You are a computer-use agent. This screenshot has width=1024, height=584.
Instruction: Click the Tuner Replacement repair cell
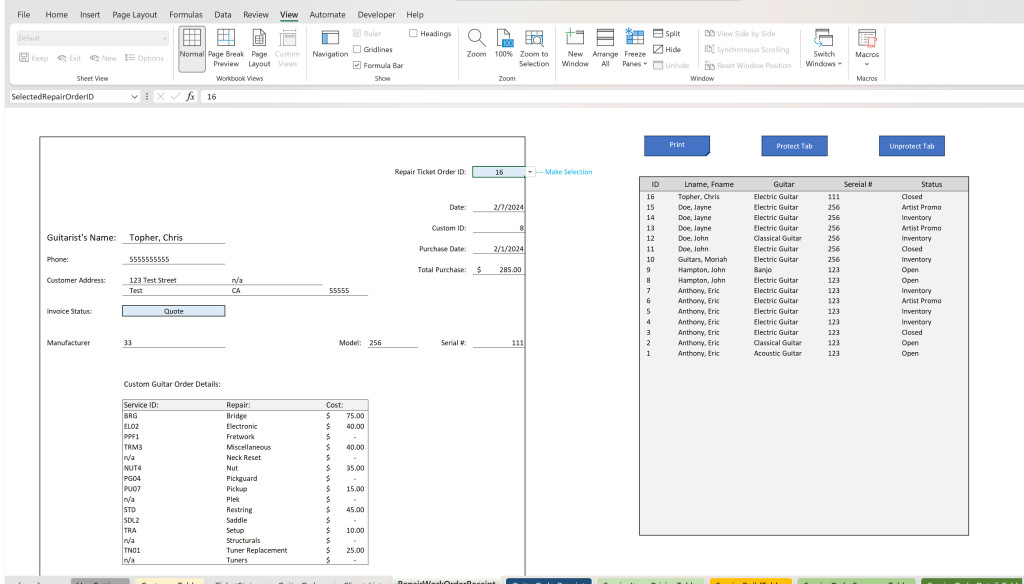274,550
